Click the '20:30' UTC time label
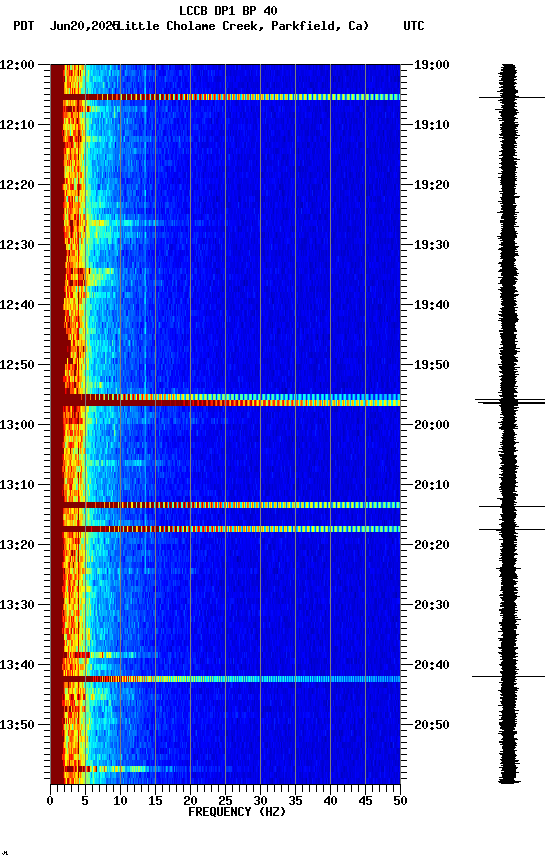The height and width of the screenshot is (864, 552). 432,605
